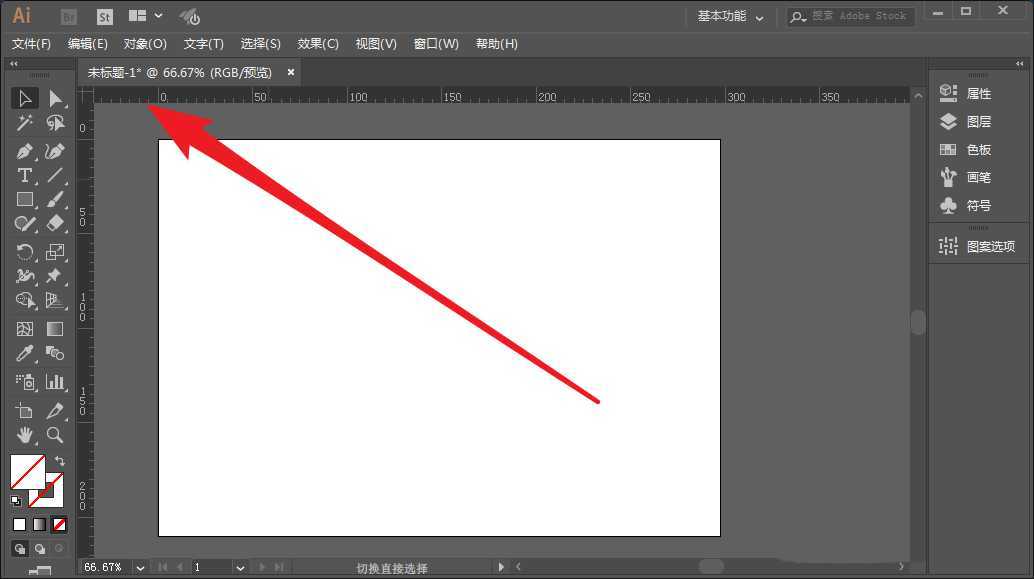Select the Type tool
This screenshot has height=579, width=1034.
tap(24, 175)
